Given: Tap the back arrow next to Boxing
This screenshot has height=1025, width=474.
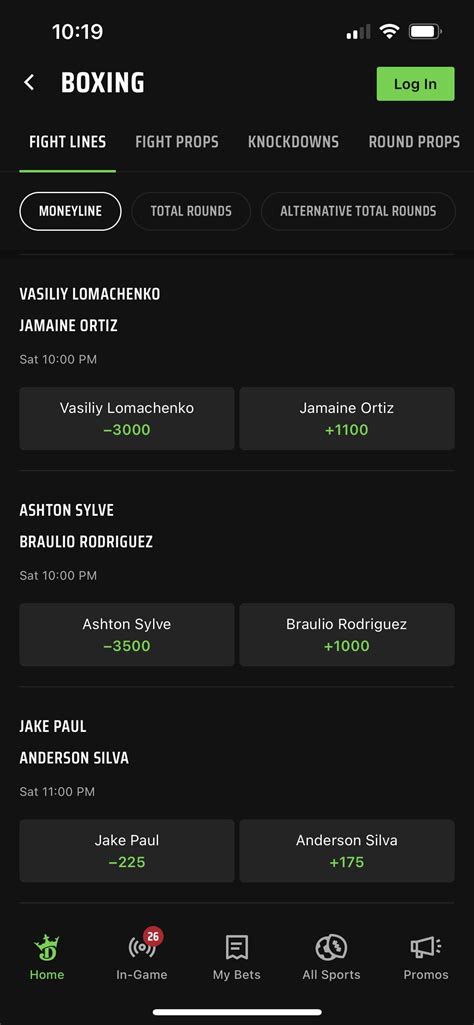Looking at the screenshot, I should 29,83.
